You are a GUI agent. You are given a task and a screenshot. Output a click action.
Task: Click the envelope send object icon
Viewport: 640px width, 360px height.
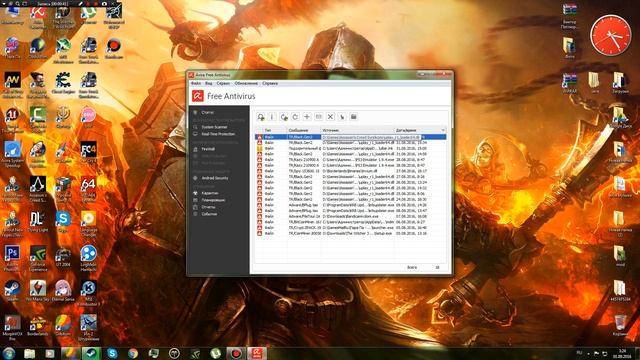[x=318, y=117]
